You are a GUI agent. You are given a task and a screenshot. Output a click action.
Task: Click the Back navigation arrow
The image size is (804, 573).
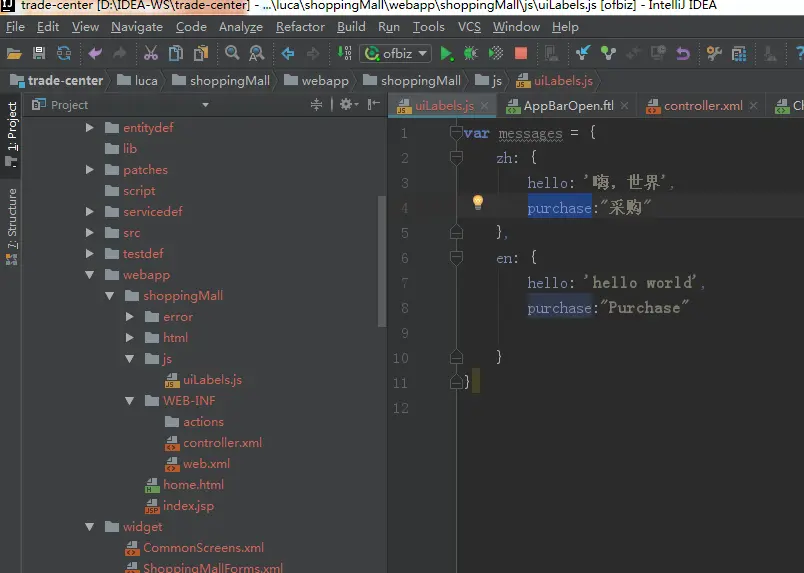tap(288, 53)
